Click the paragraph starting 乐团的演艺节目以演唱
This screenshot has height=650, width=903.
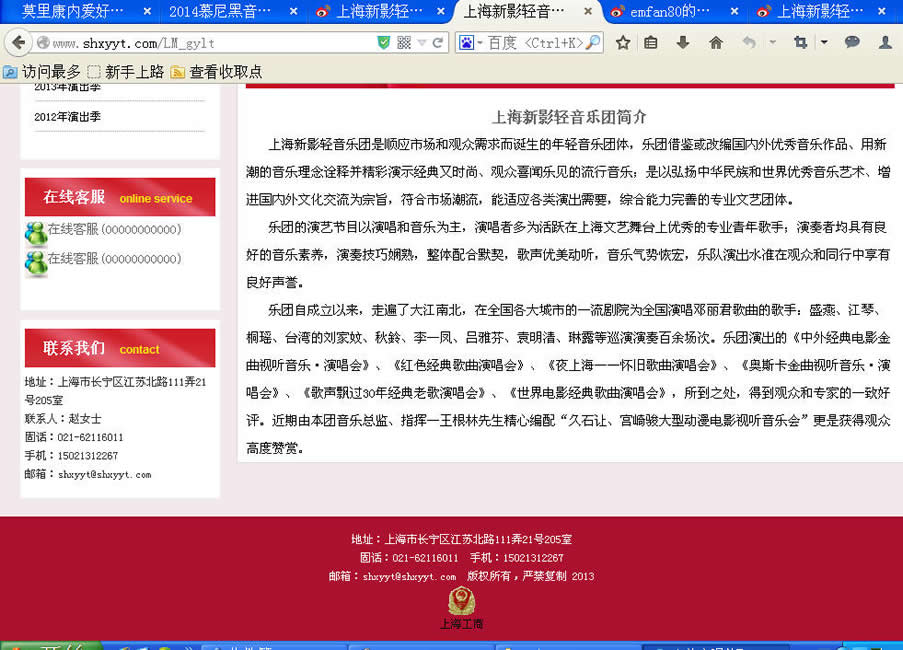[x=568, y=254]
